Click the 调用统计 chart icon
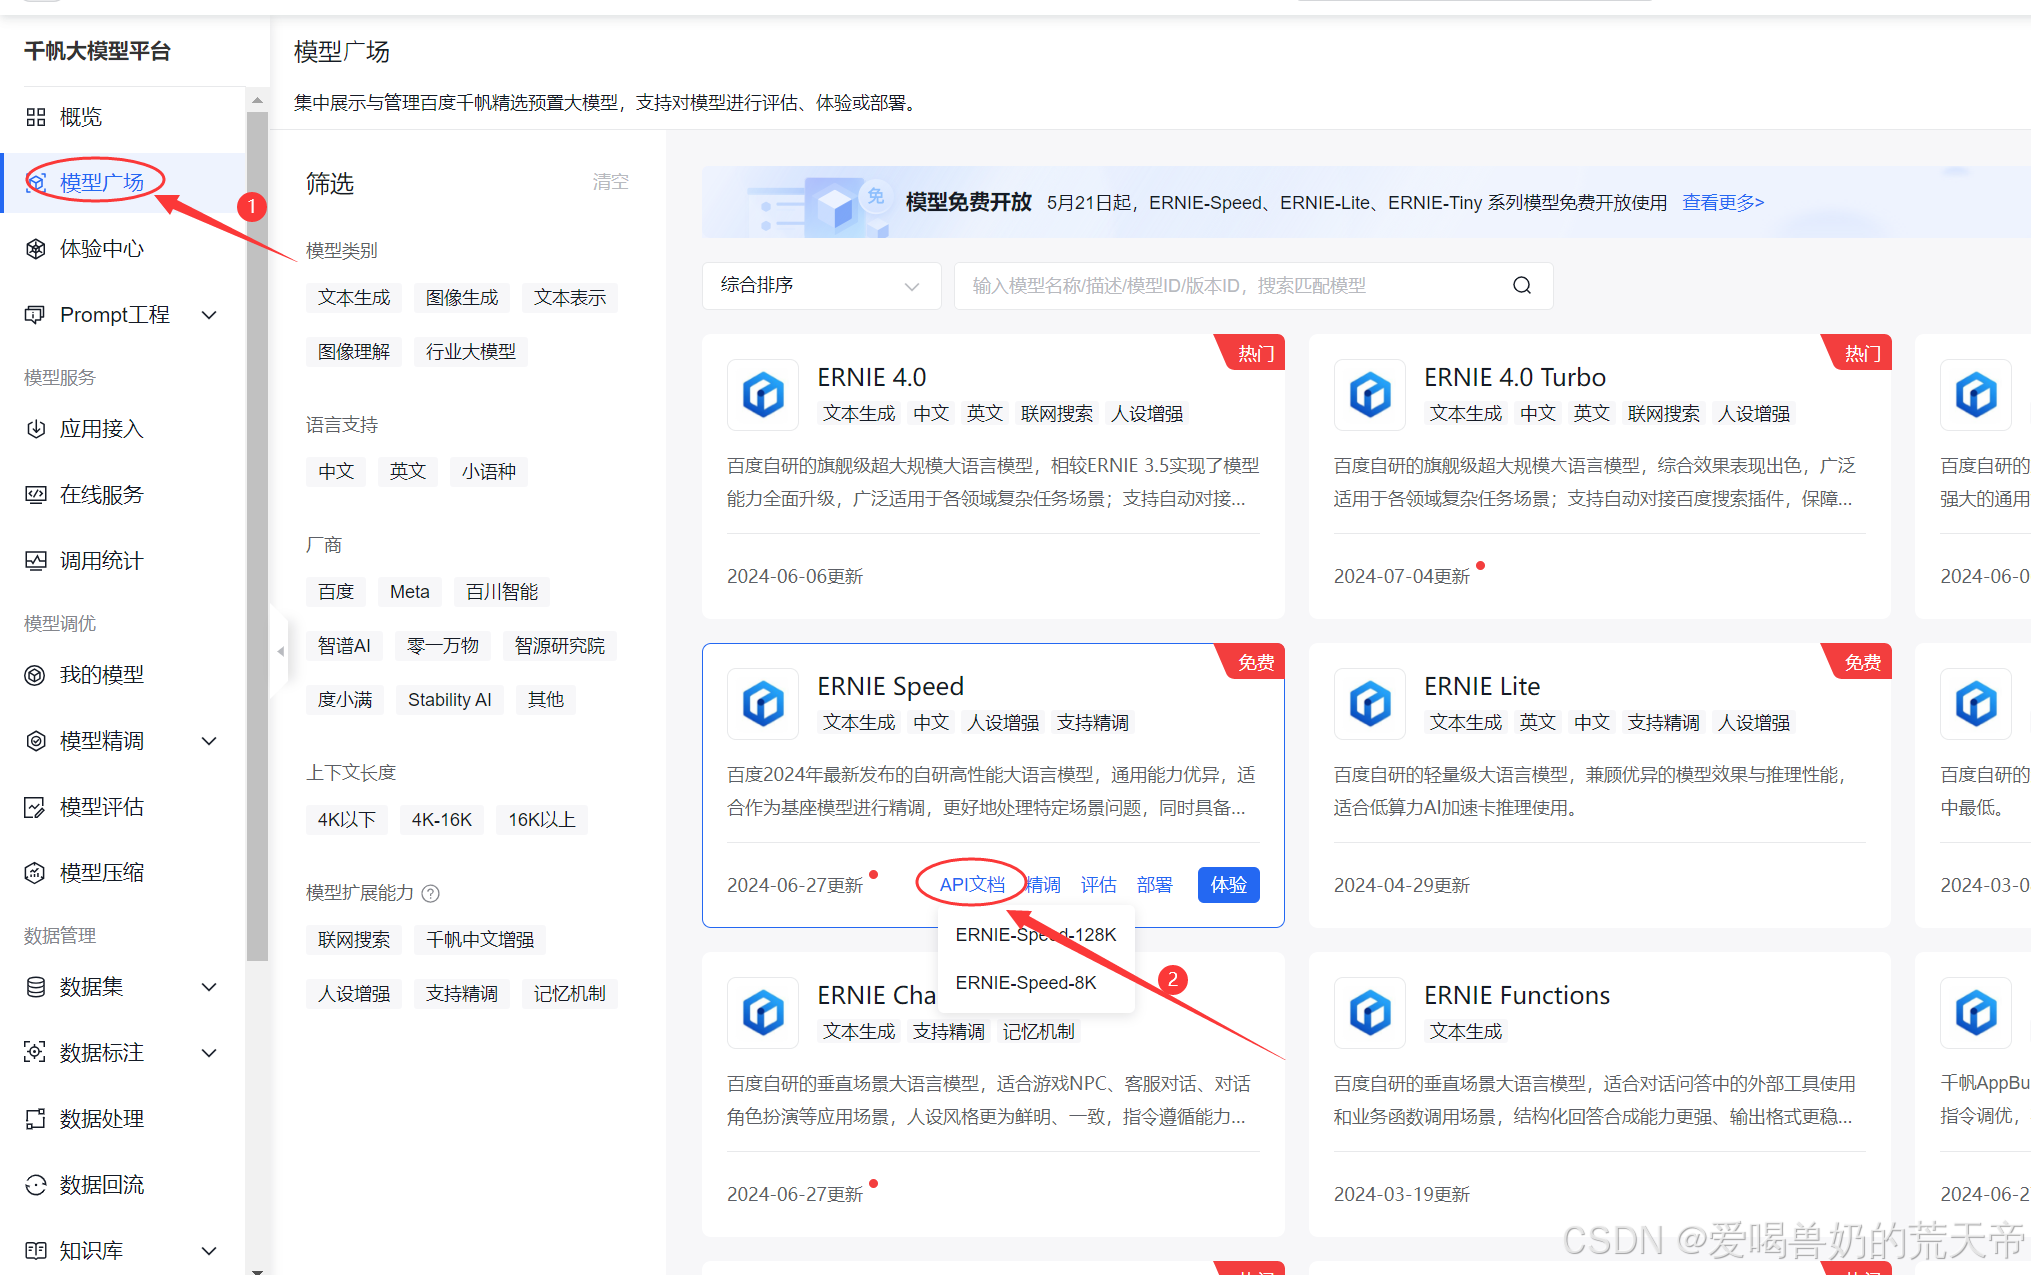This screenshot has width=2031, height=1275. click(36, 561)
